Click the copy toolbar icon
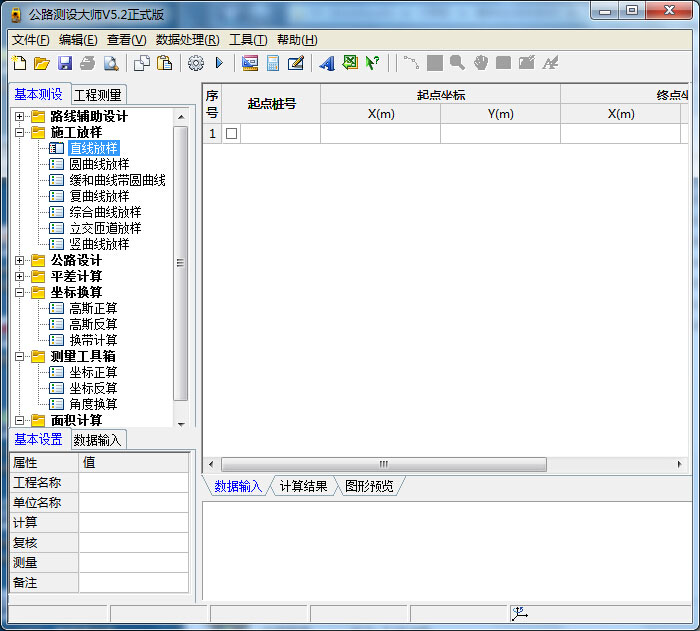 tap(142, 63)
